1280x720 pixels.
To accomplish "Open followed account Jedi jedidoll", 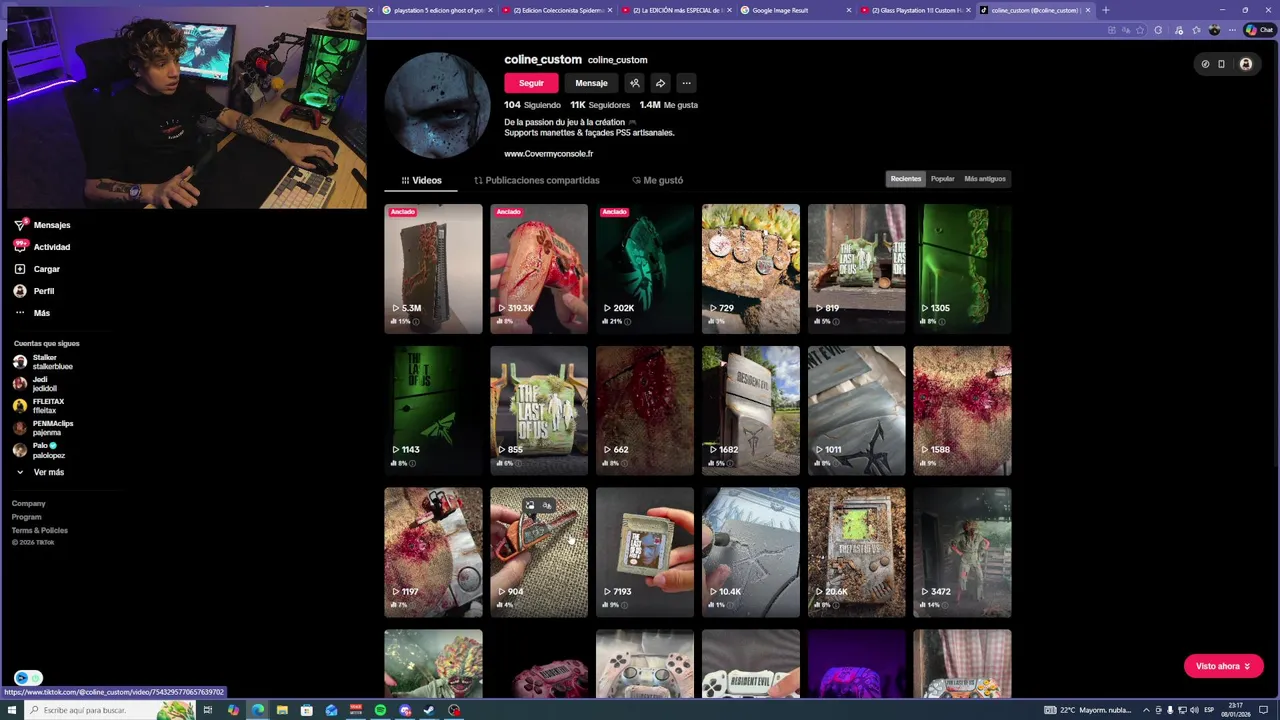I will tap(36, 384).
